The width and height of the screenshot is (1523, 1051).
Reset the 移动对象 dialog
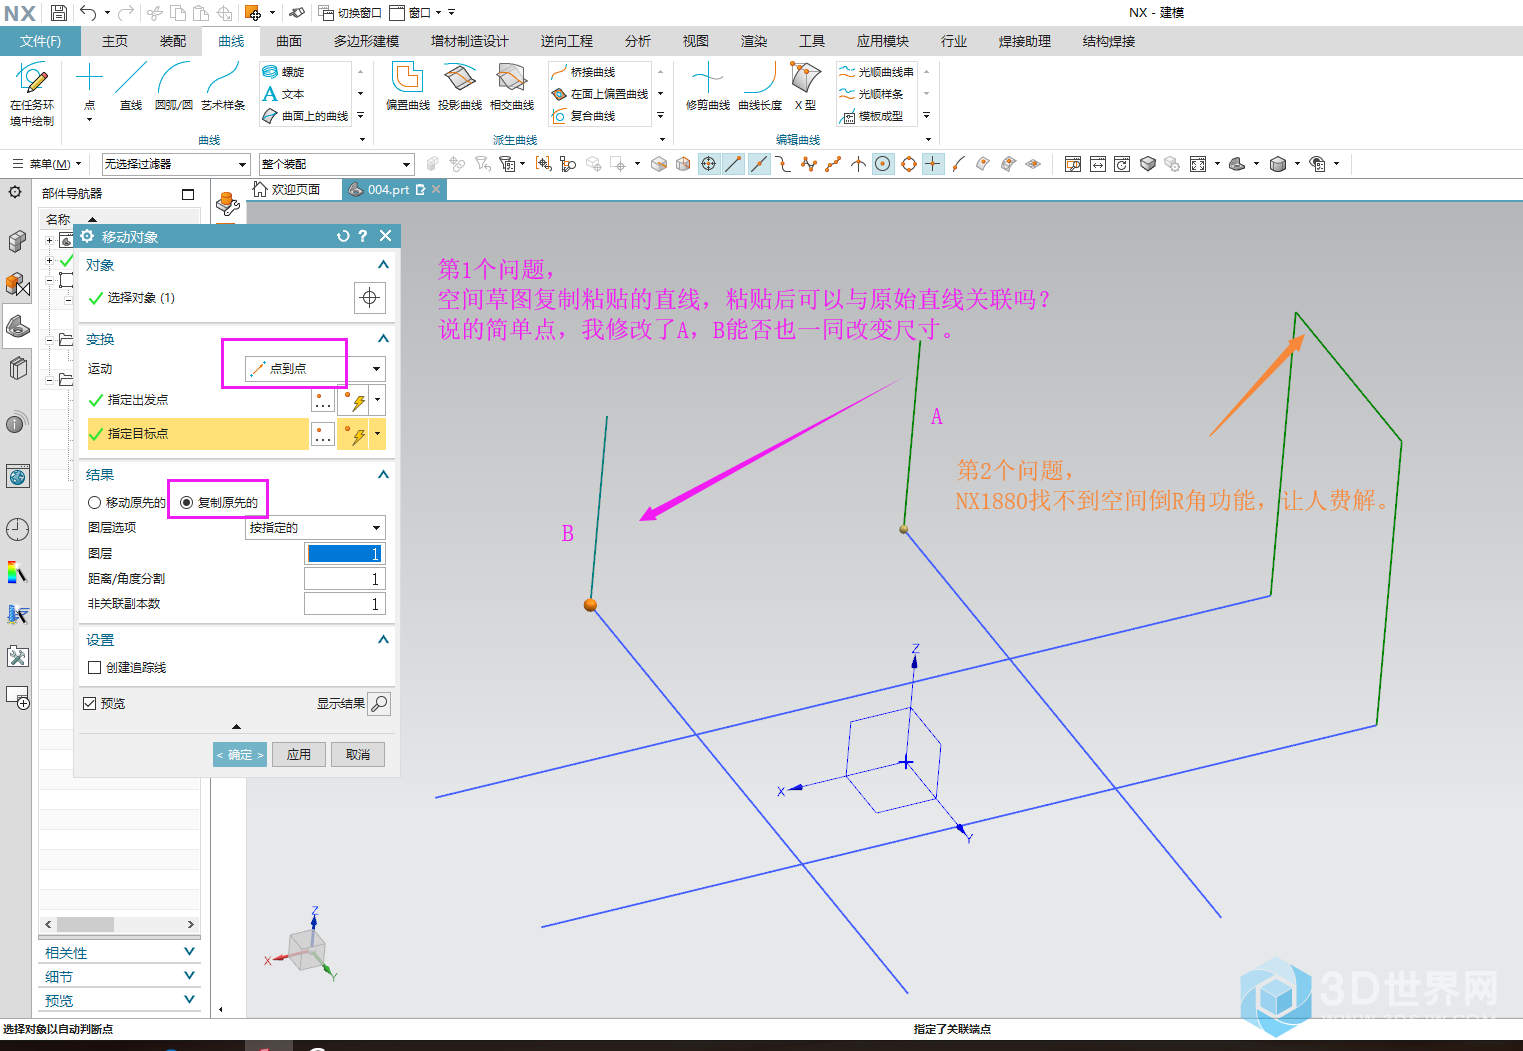(x=343, y=236)
